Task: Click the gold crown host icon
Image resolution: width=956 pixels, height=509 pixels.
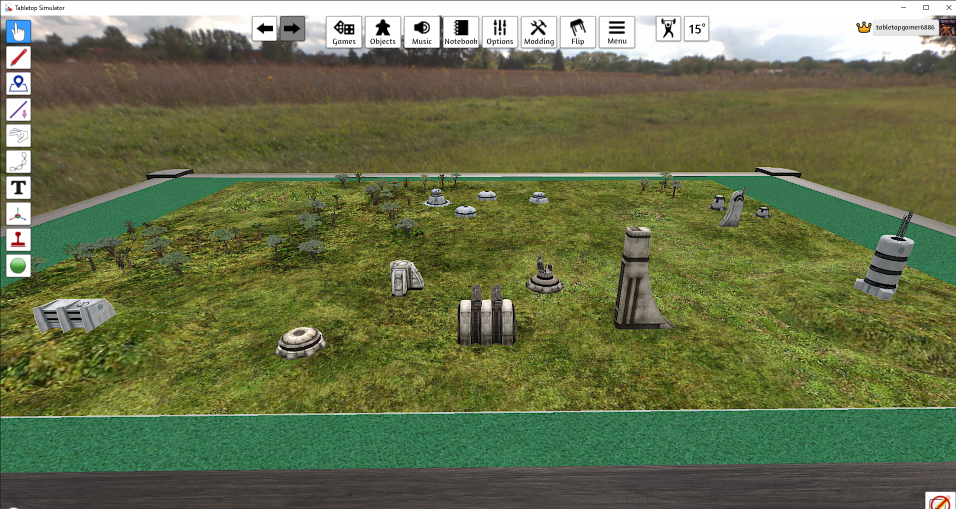Action: pos(863,27)
